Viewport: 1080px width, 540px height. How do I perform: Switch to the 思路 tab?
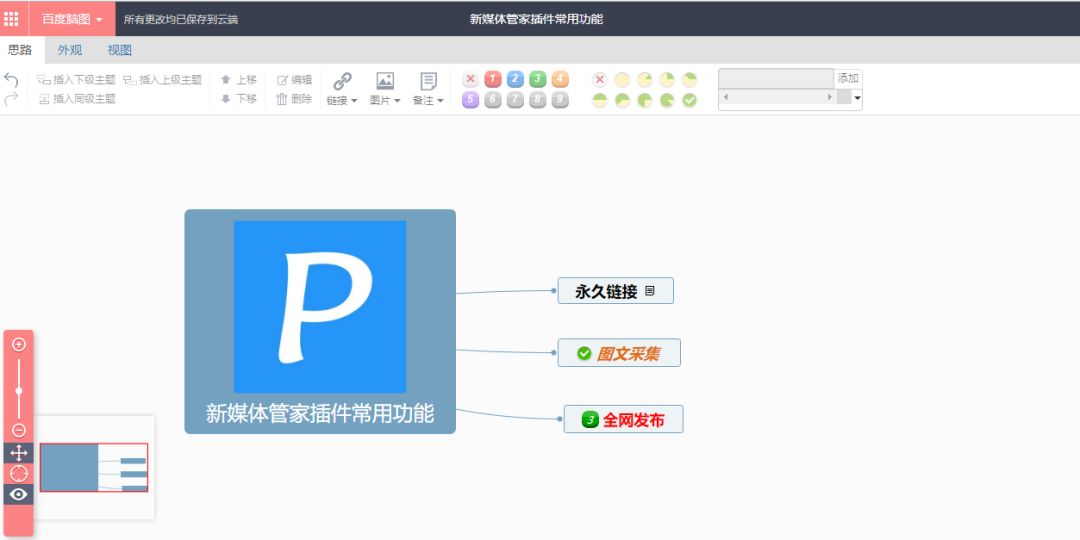pos(20,50)
